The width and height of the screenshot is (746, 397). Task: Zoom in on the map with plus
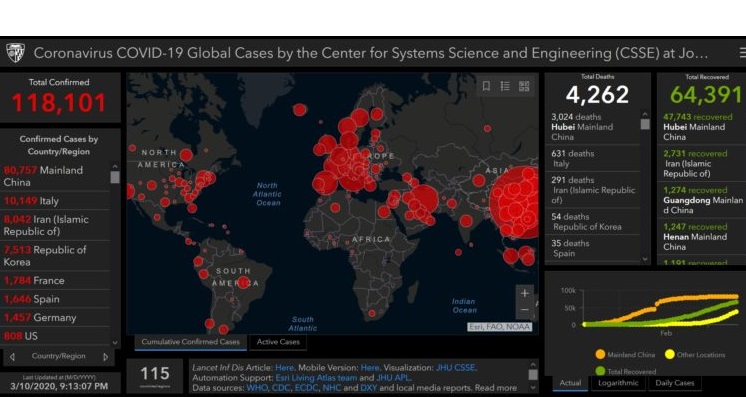coord(525,293)
